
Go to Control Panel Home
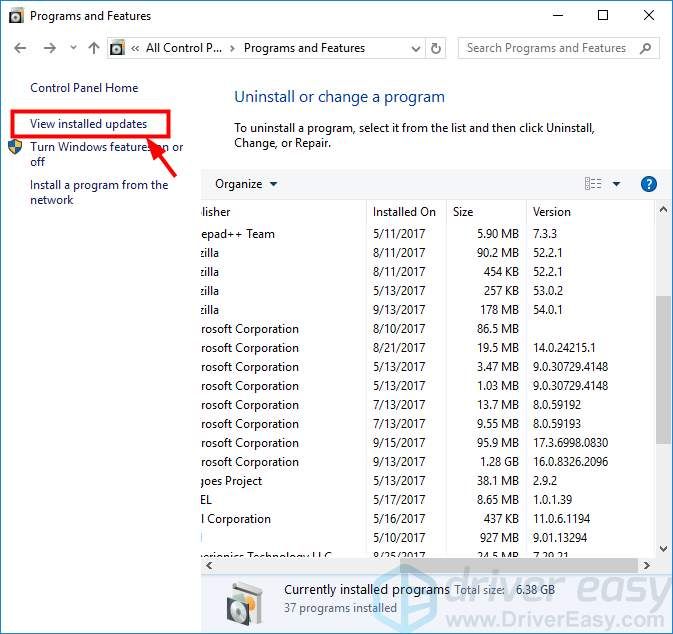coord(84,88)
